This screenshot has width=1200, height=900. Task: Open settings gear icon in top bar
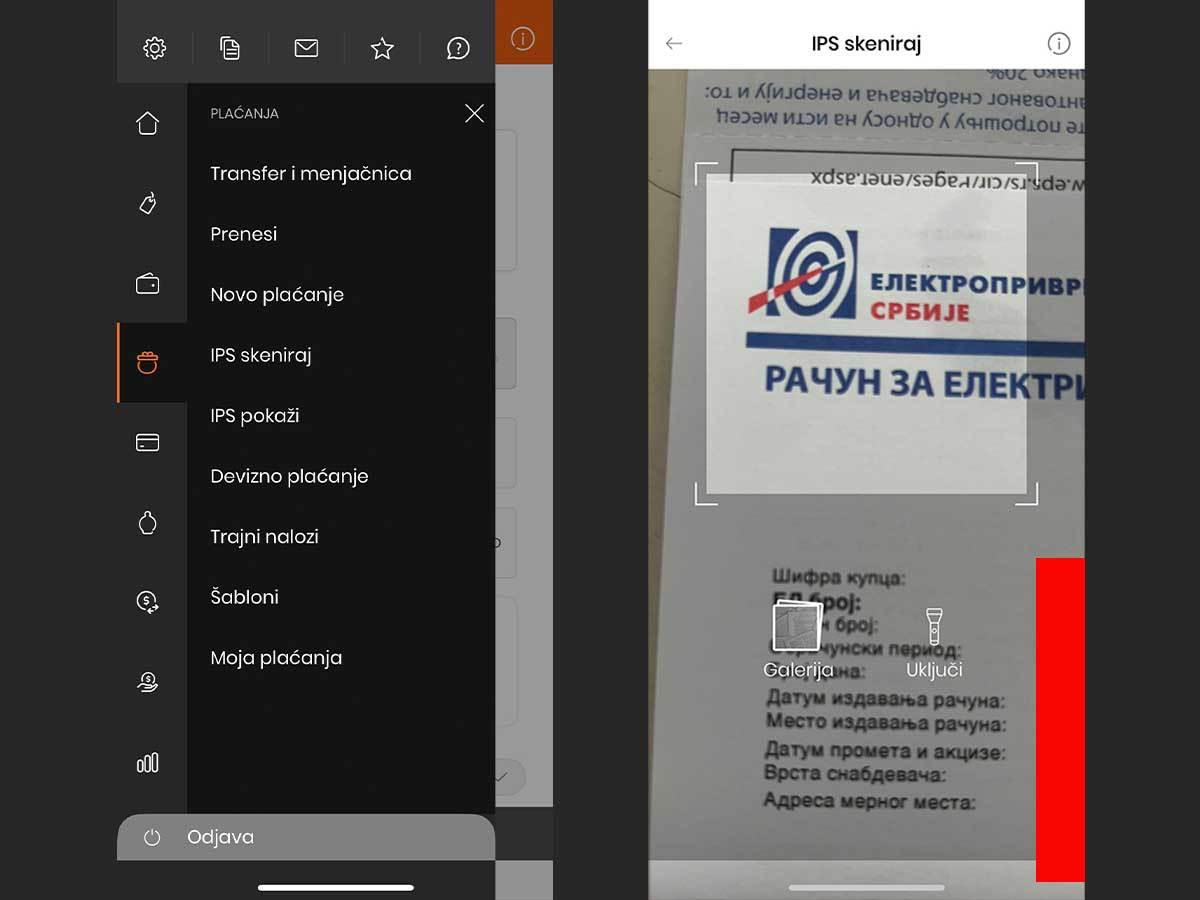click(x=154, y=48)
